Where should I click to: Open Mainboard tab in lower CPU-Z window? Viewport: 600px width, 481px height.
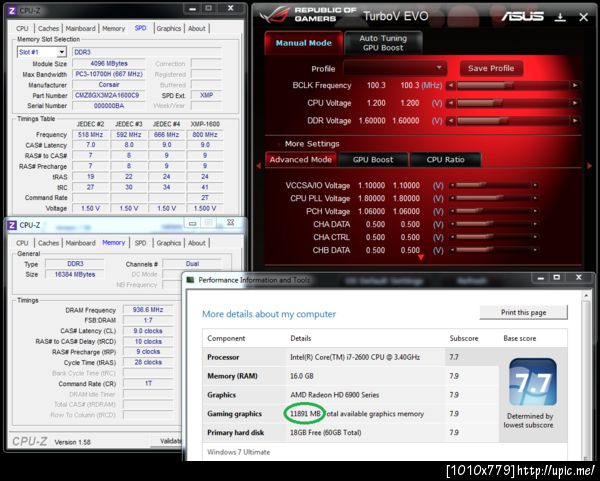pyautogui.click(x=80, y=243)
